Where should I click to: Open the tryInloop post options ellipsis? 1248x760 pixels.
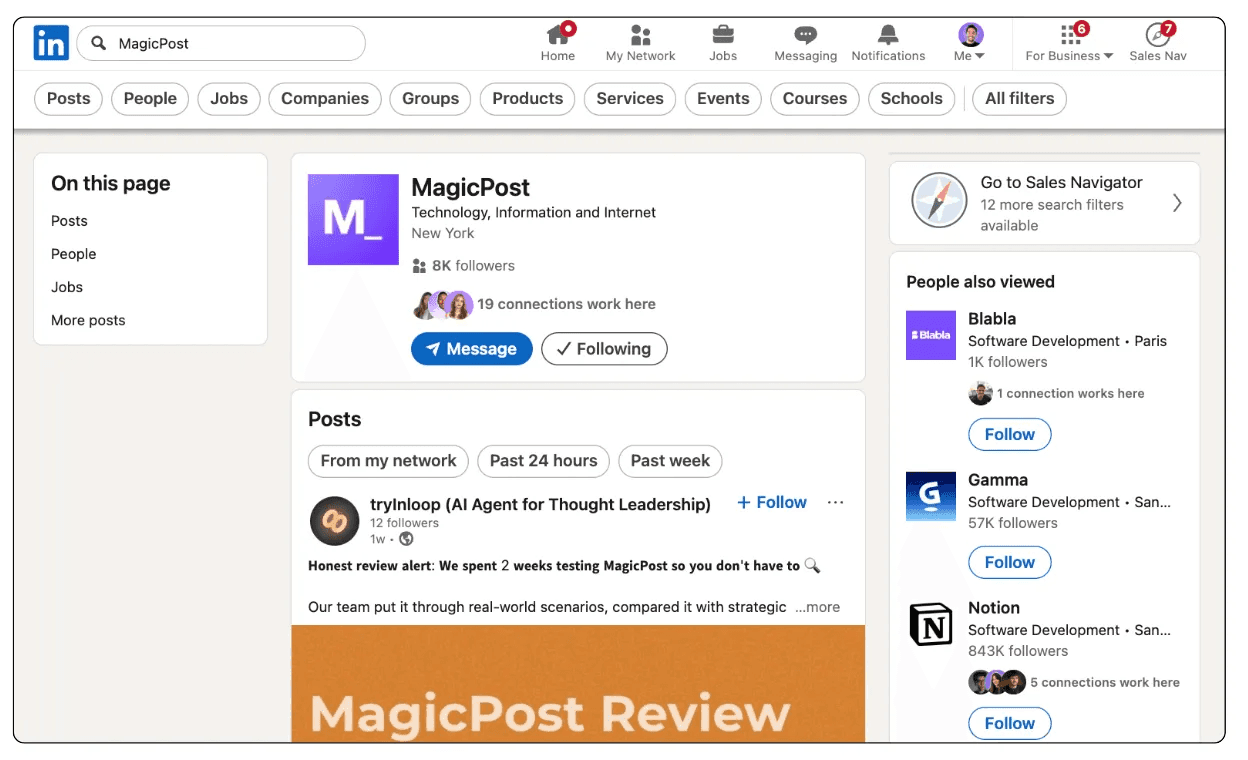(x=836, y=502)
